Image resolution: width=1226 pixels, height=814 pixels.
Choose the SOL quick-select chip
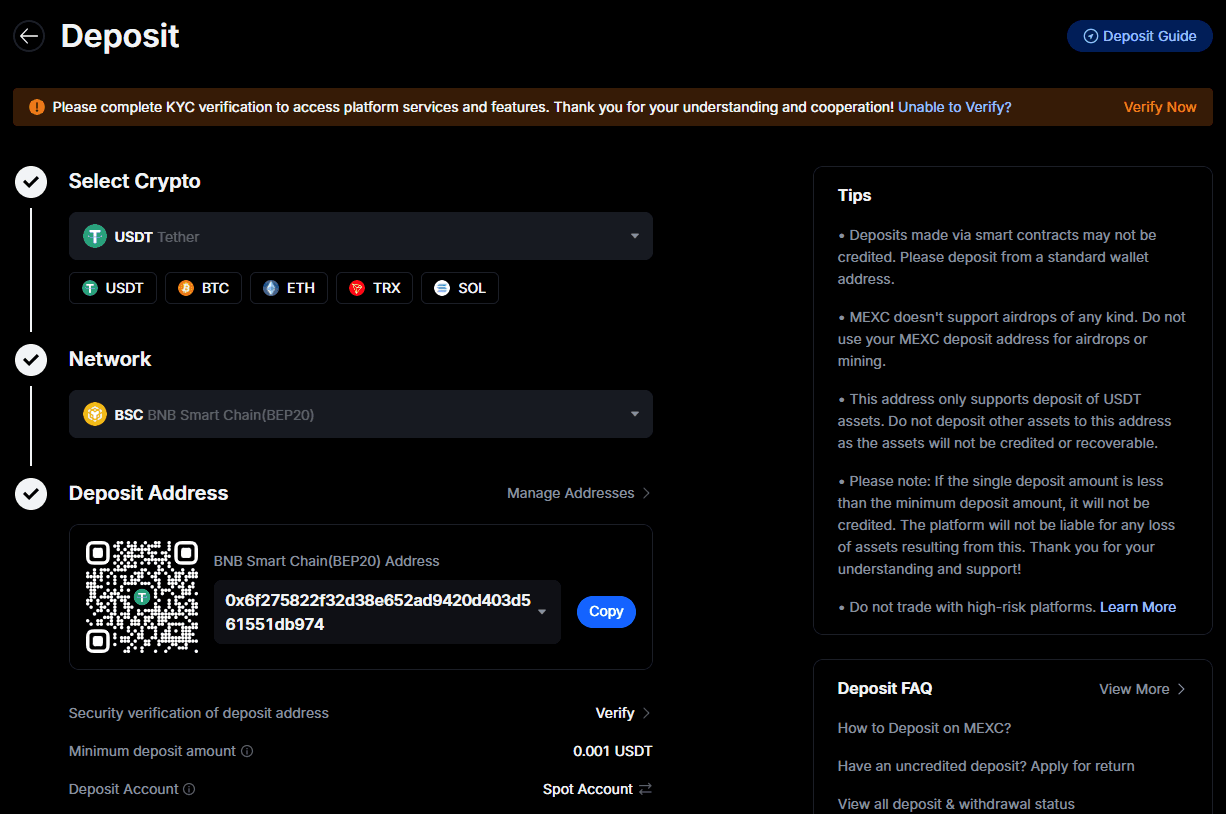click(460, 288)
